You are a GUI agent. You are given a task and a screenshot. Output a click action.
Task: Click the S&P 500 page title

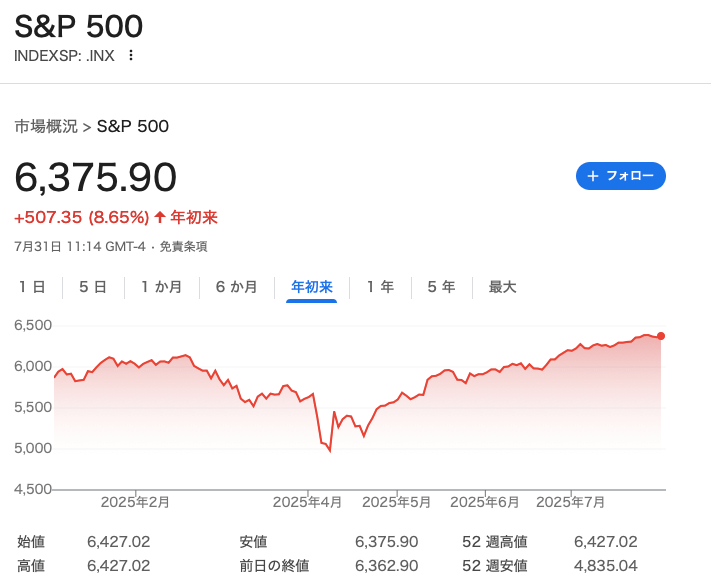tap(78, 26)
